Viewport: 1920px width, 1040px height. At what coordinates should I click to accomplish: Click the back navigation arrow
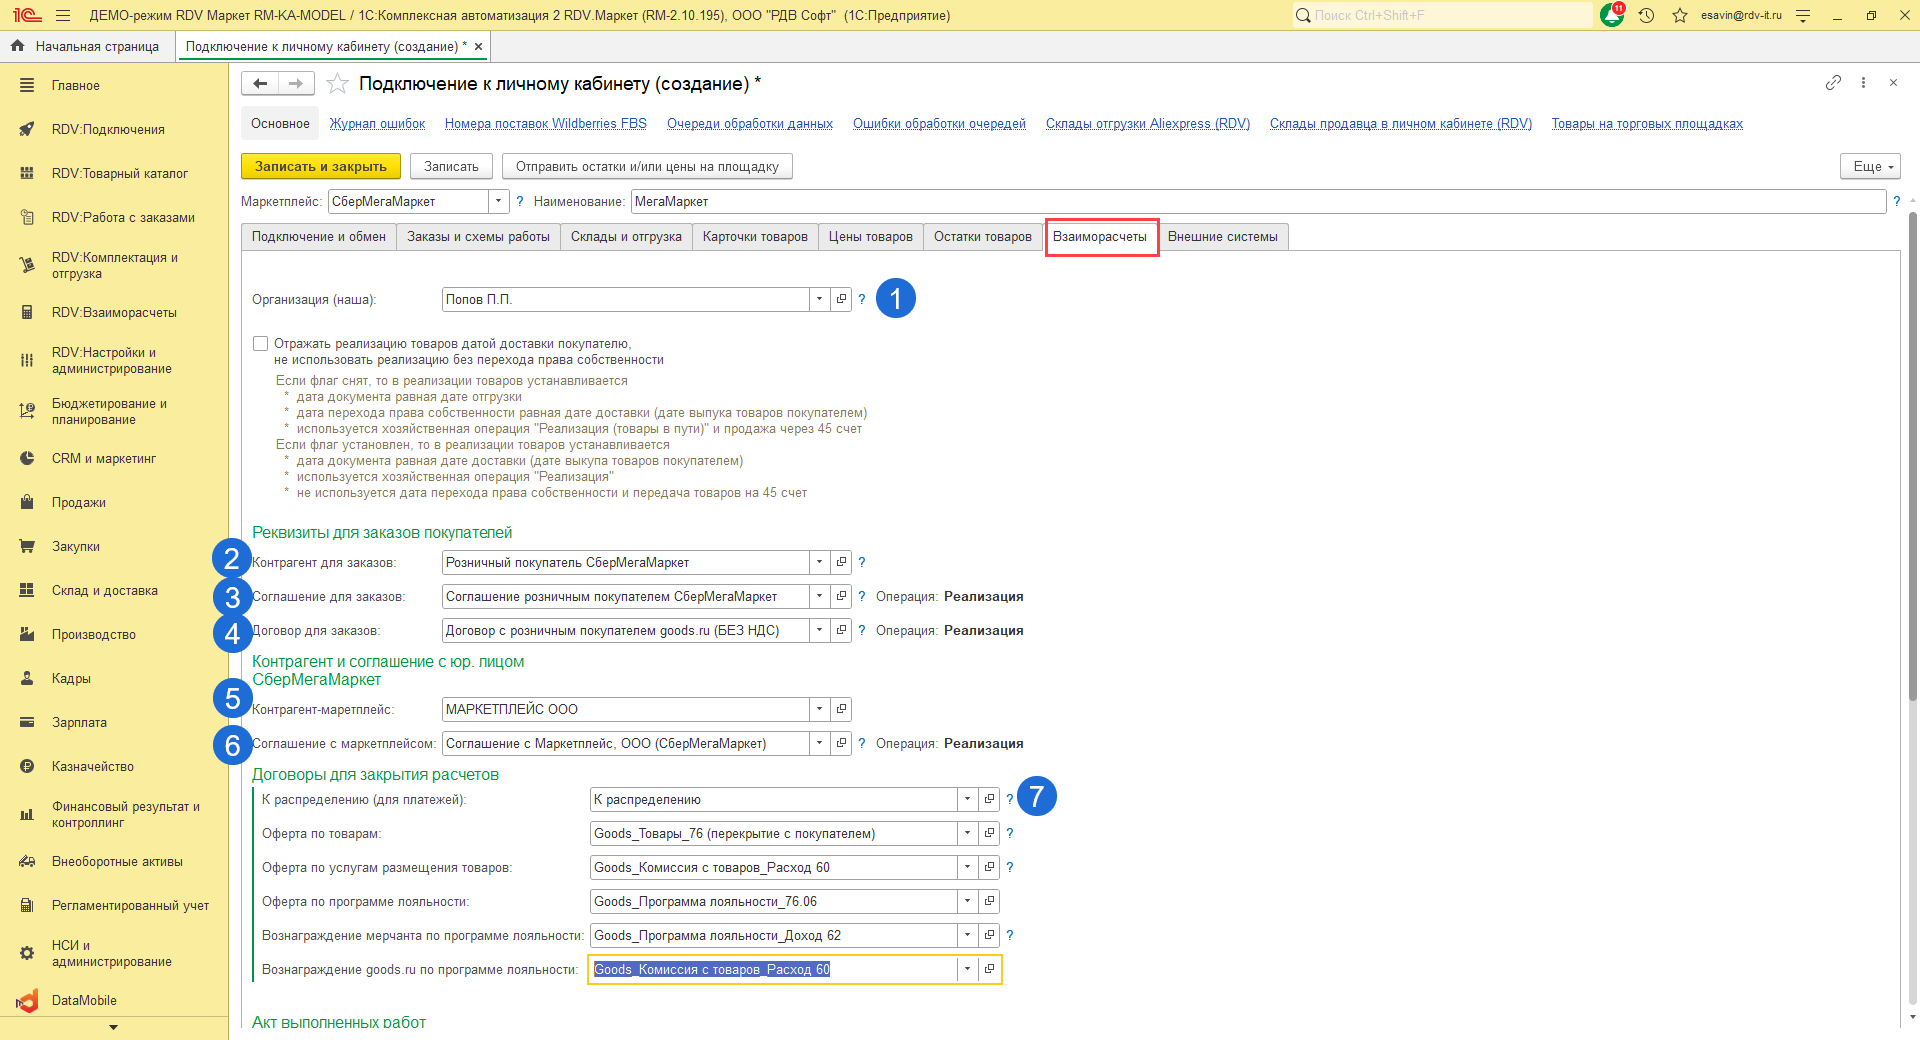[x=260, y=84]
